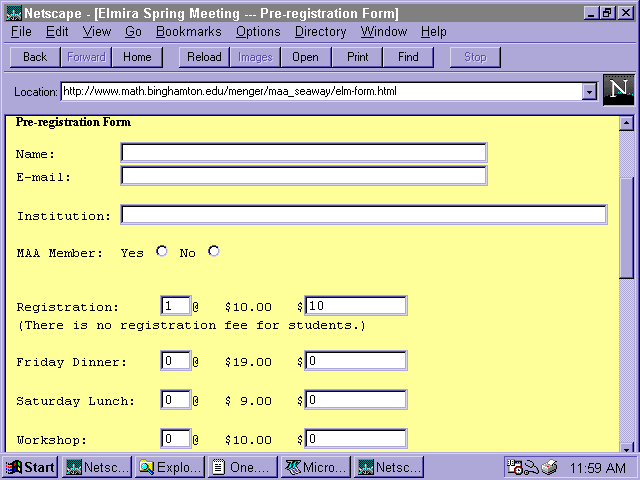
Task: Click the Netscape icon in the title bar
Action: (x=13, y=13)
